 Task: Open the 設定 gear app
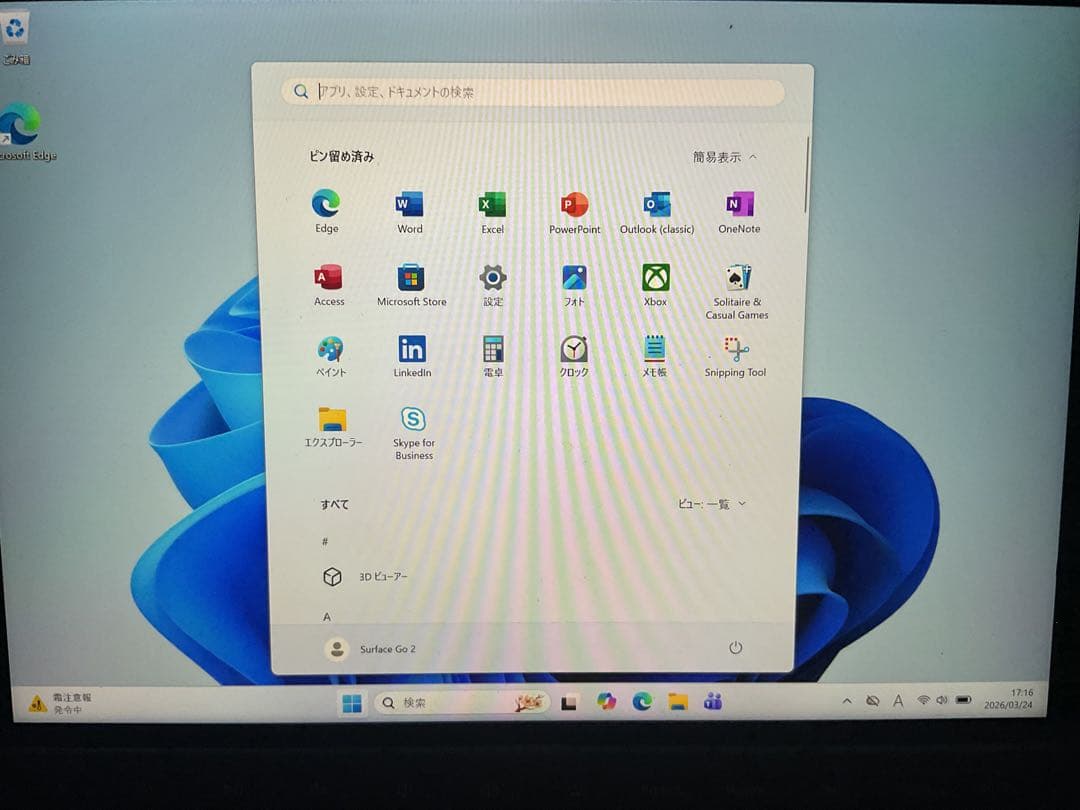(x=492, y=285)
